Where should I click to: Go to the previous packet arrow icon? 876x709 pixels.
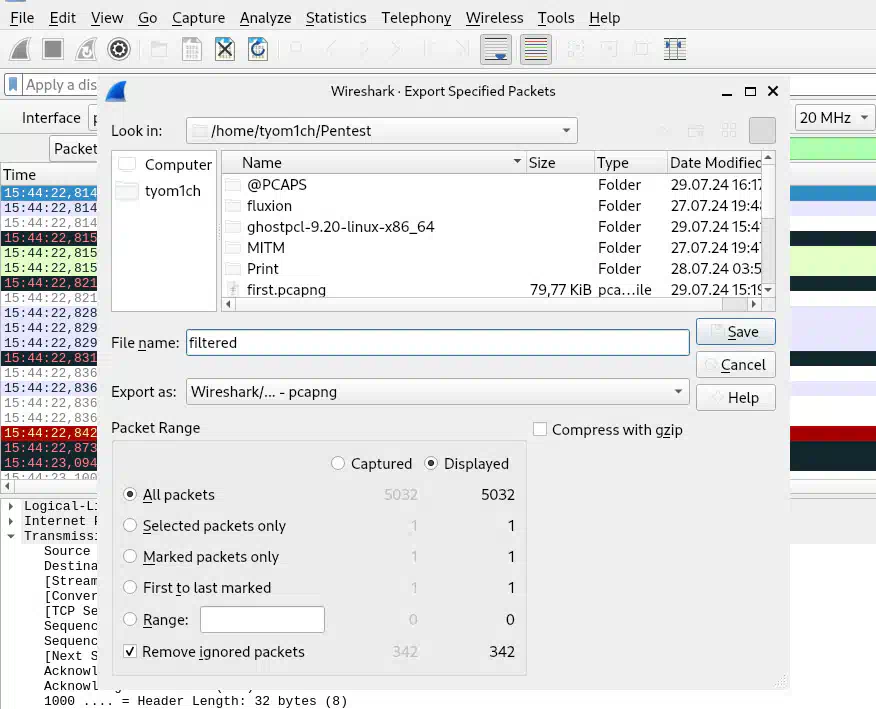coord(330,49)
